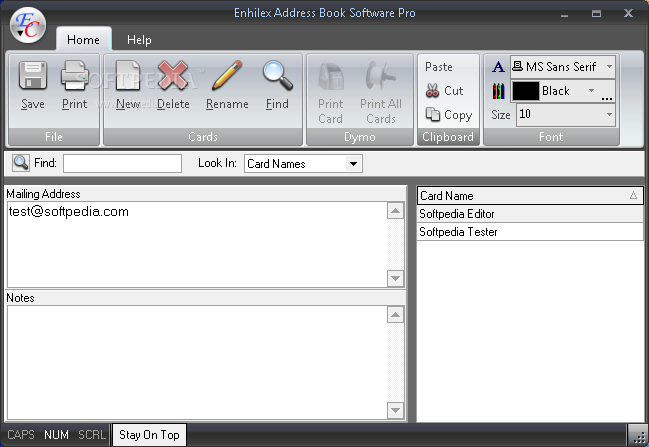This screenshot has width=649, height=447.
Task: Maximize the address book window
Action: tap(596, 14)
